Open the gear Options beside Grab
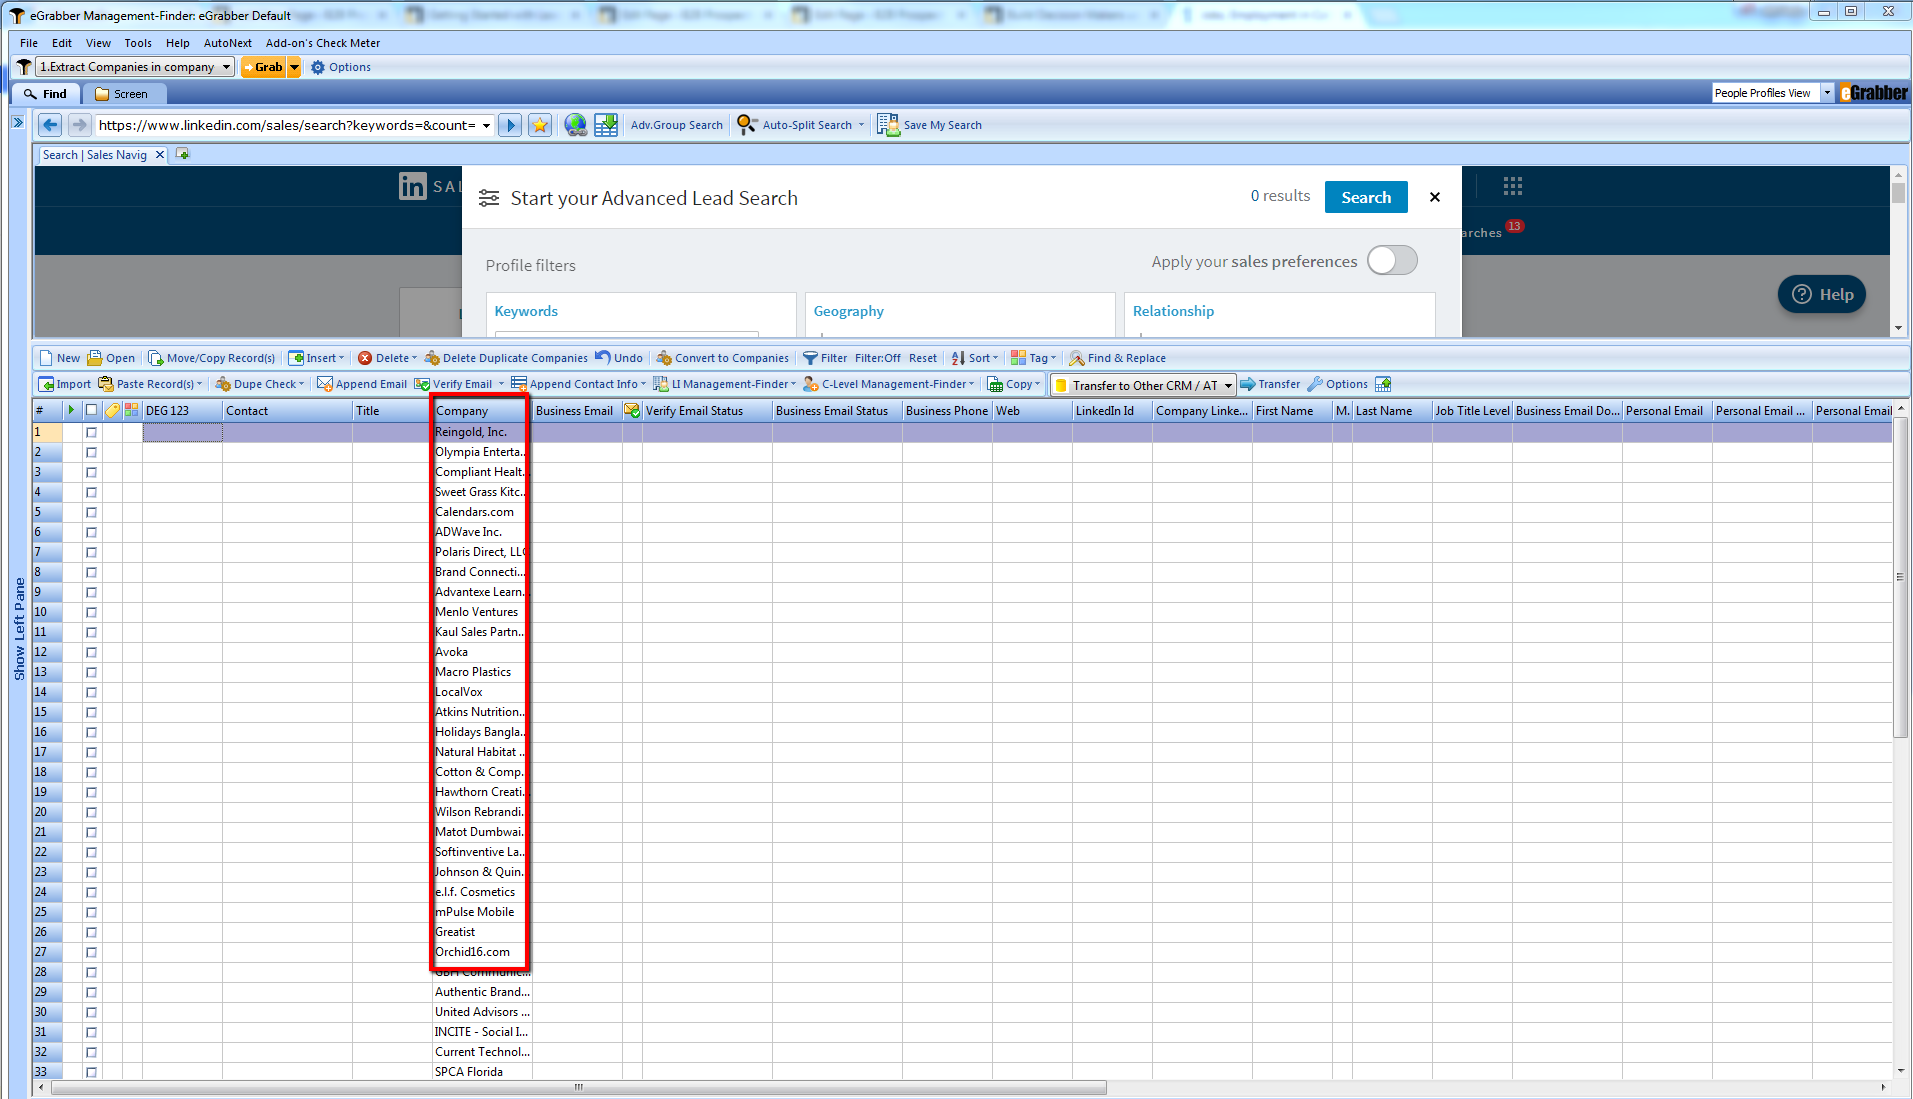Viewport: 1913px width, 1099px height. point(341,67)
